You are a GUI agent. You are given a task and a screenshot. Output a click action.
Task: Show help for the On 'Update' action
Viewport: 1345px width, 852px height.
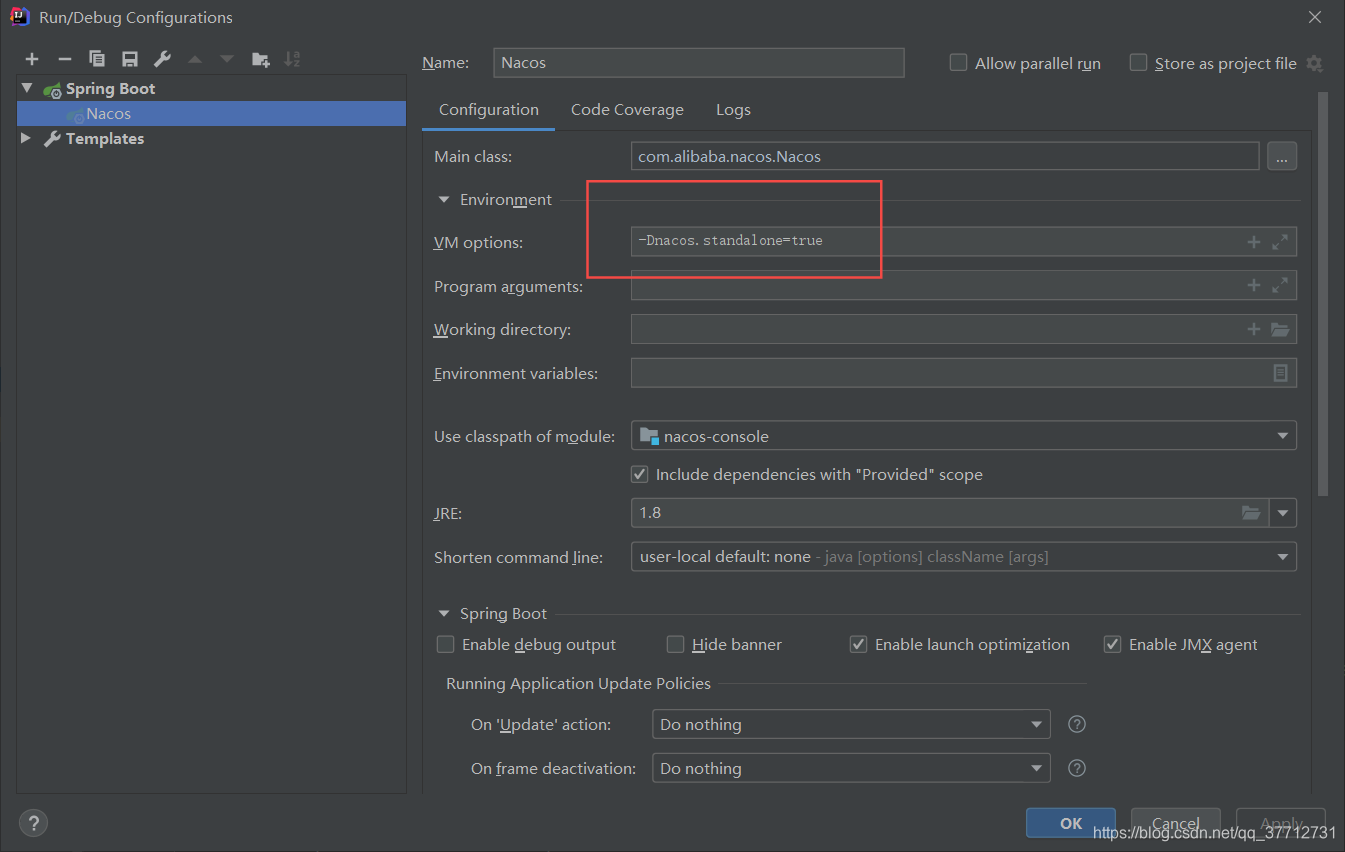pyautogui.click(x=1077, y=724)
